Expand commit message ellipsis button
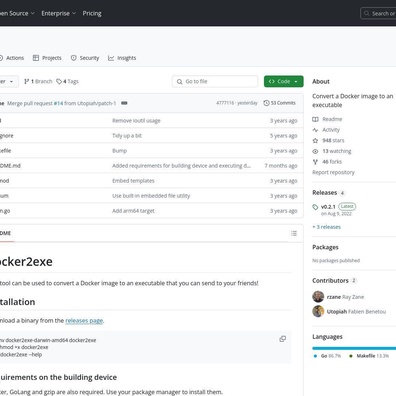 124,103
